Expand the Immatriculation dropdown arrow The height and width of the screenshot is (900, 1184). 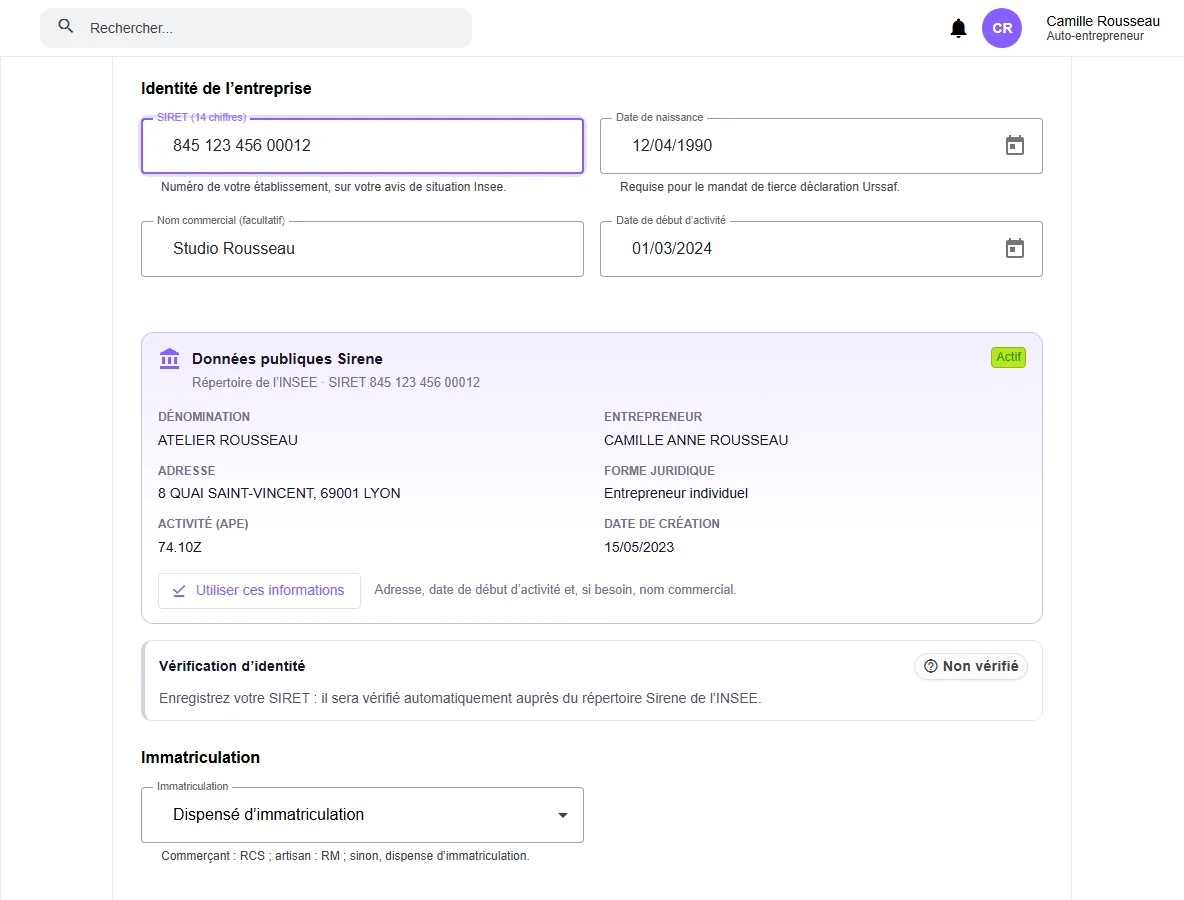[563, 815]
